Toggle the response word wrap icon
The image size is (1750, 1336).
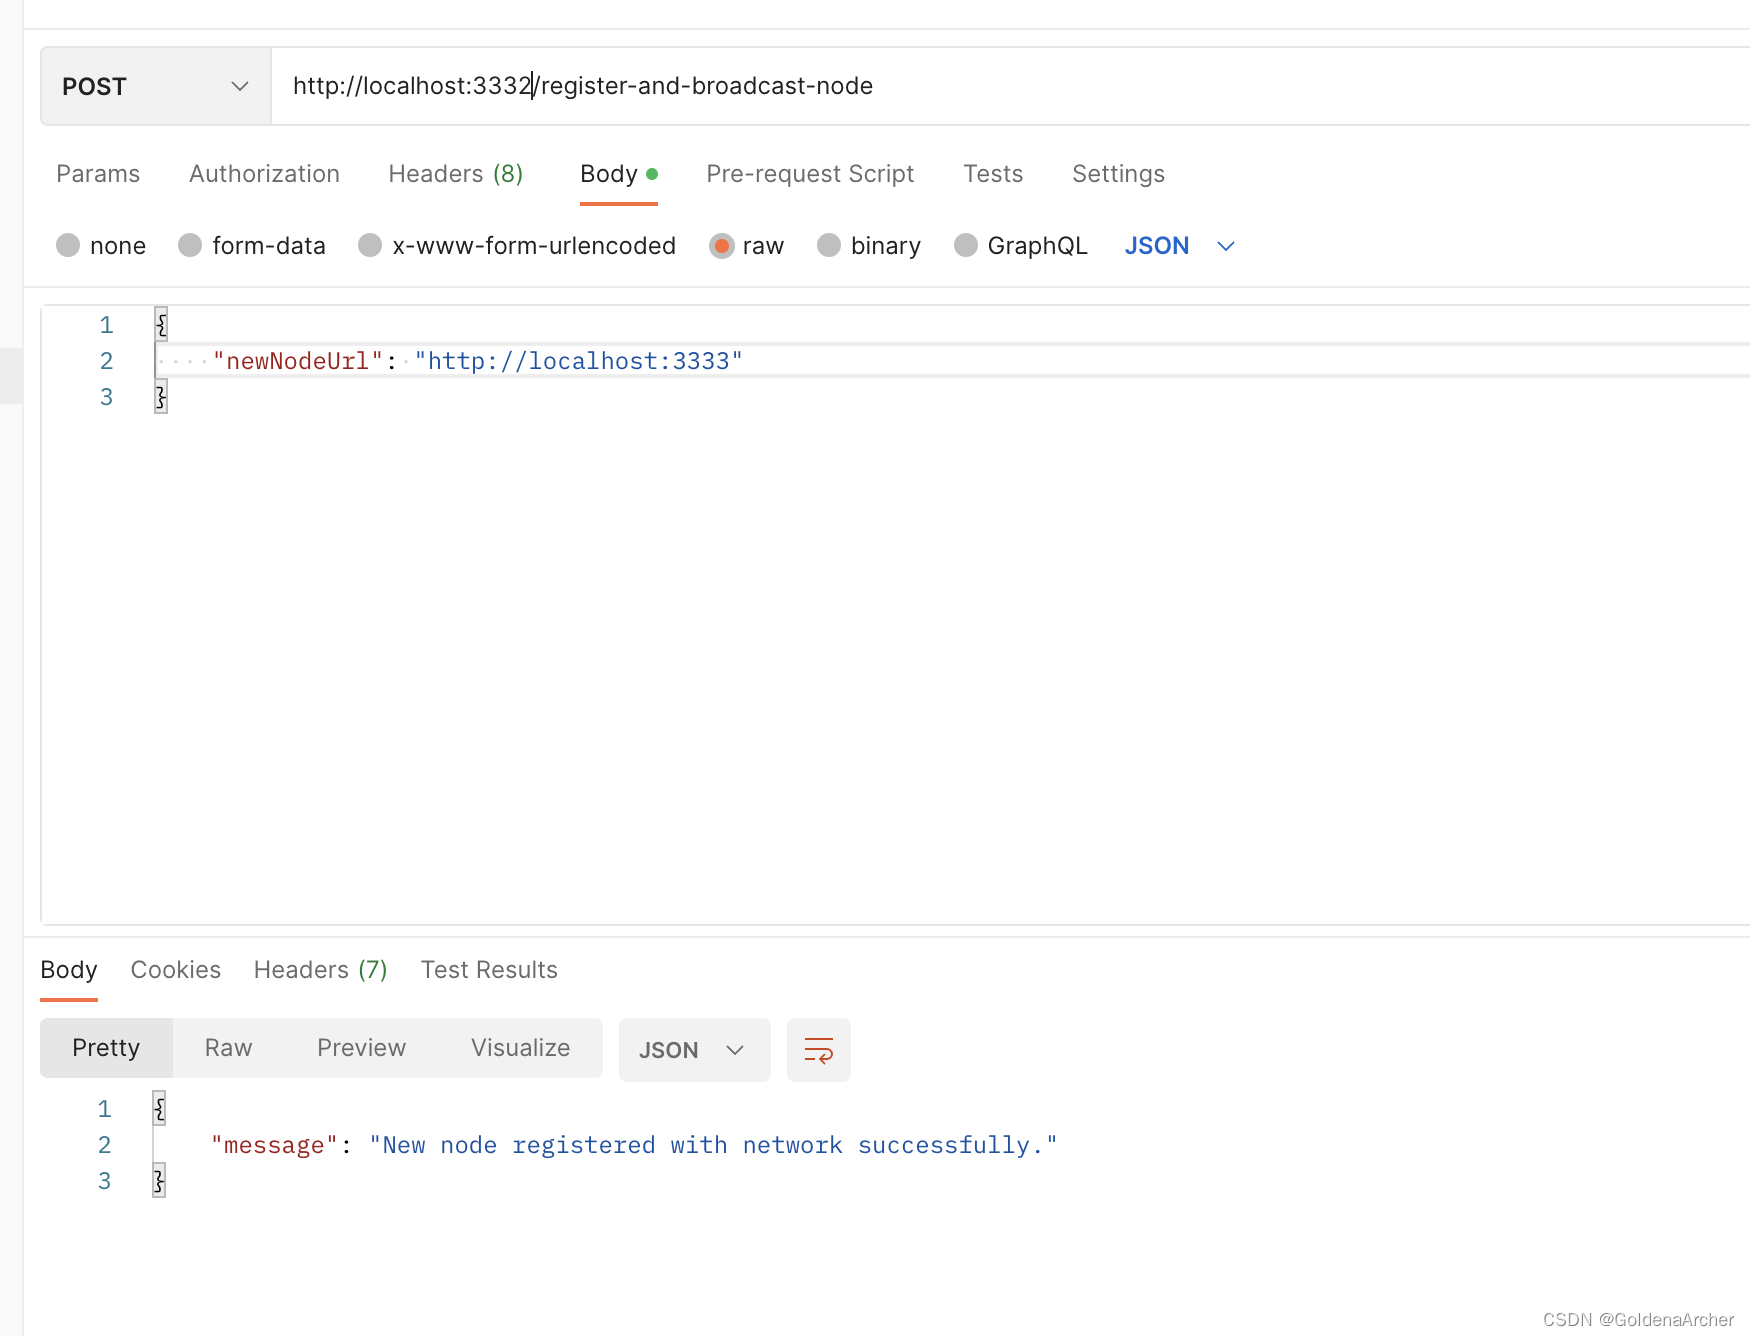[x=818, y=1050]
